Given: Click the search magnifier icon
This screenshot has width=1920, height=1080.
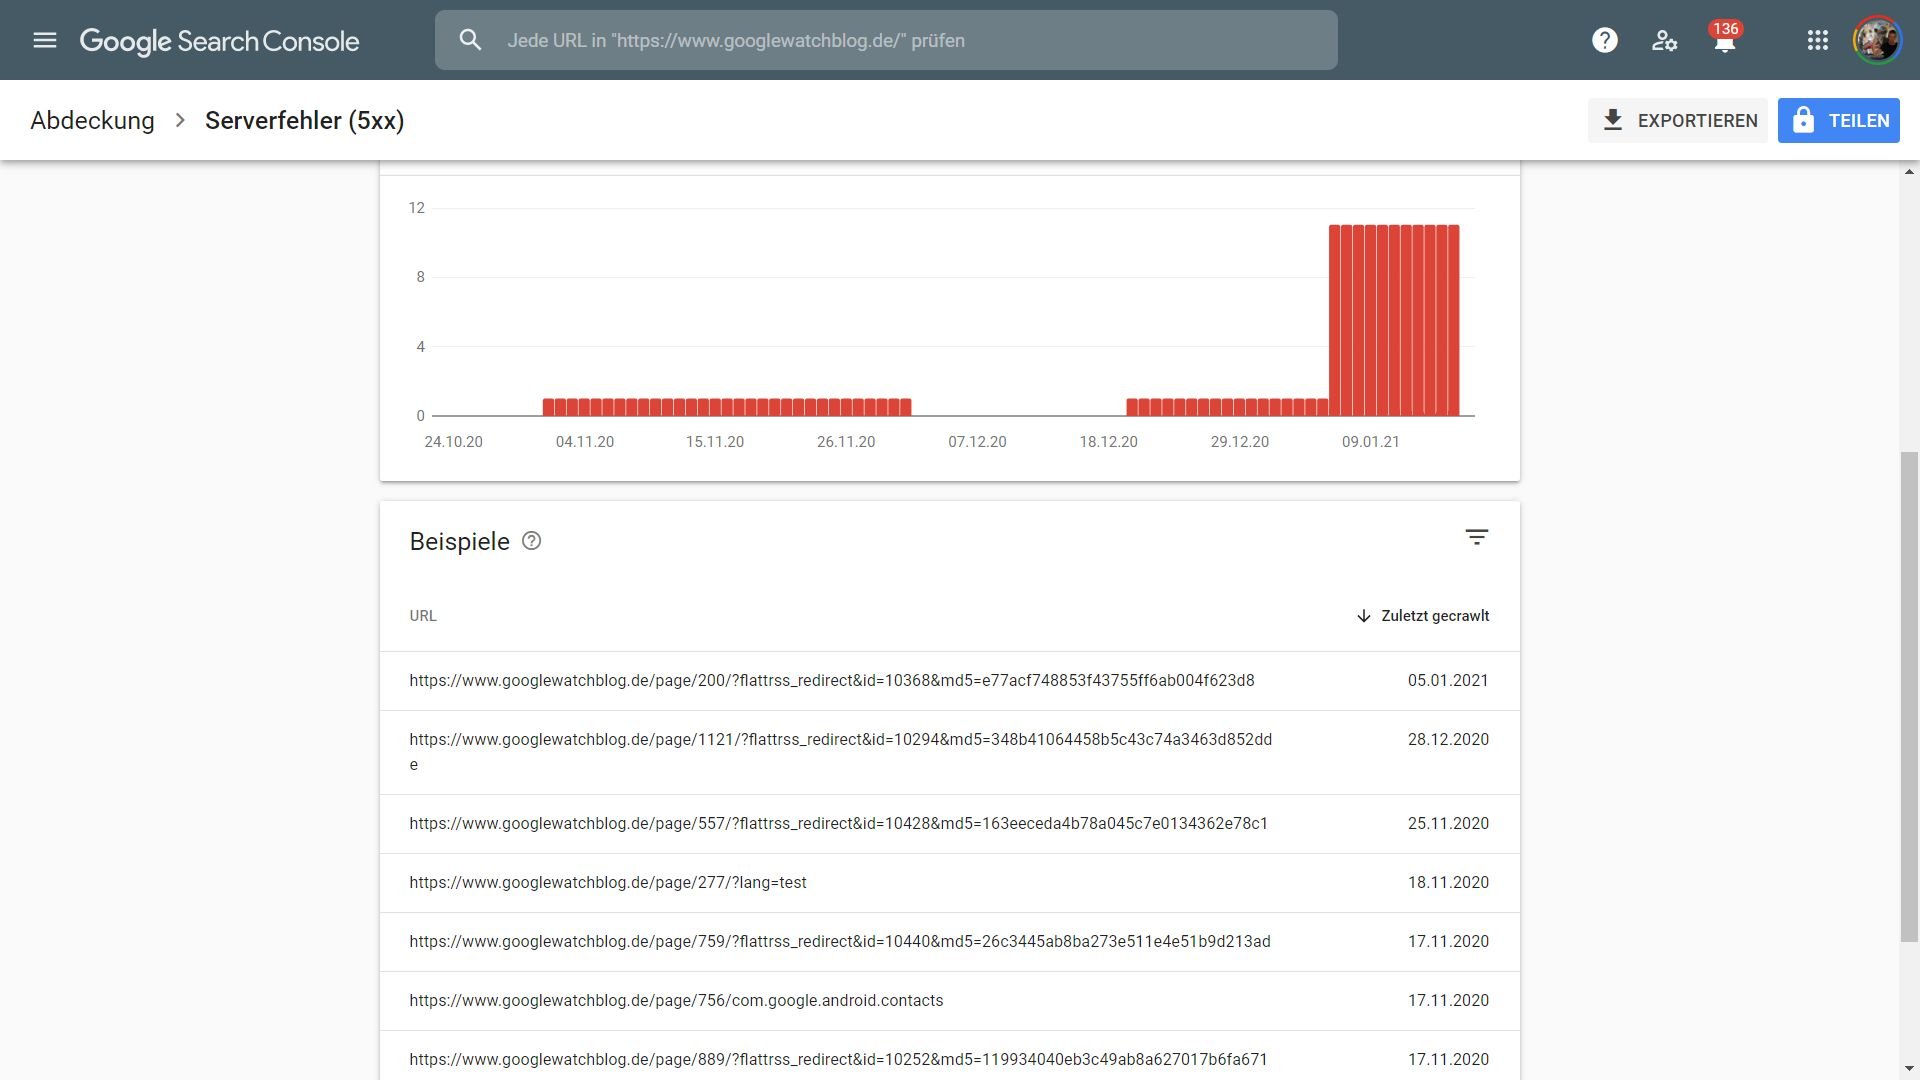Looking at the screenshot, I should pyautogui.click(x=470, y=40).
